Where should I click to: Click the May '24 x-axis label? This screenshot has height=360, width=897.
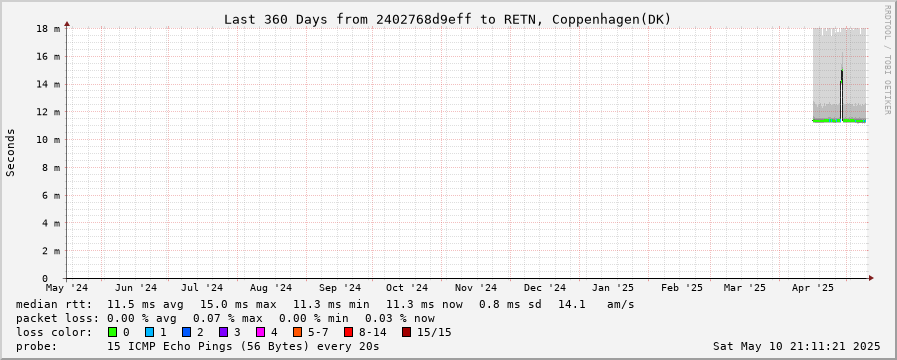[67, 288]
